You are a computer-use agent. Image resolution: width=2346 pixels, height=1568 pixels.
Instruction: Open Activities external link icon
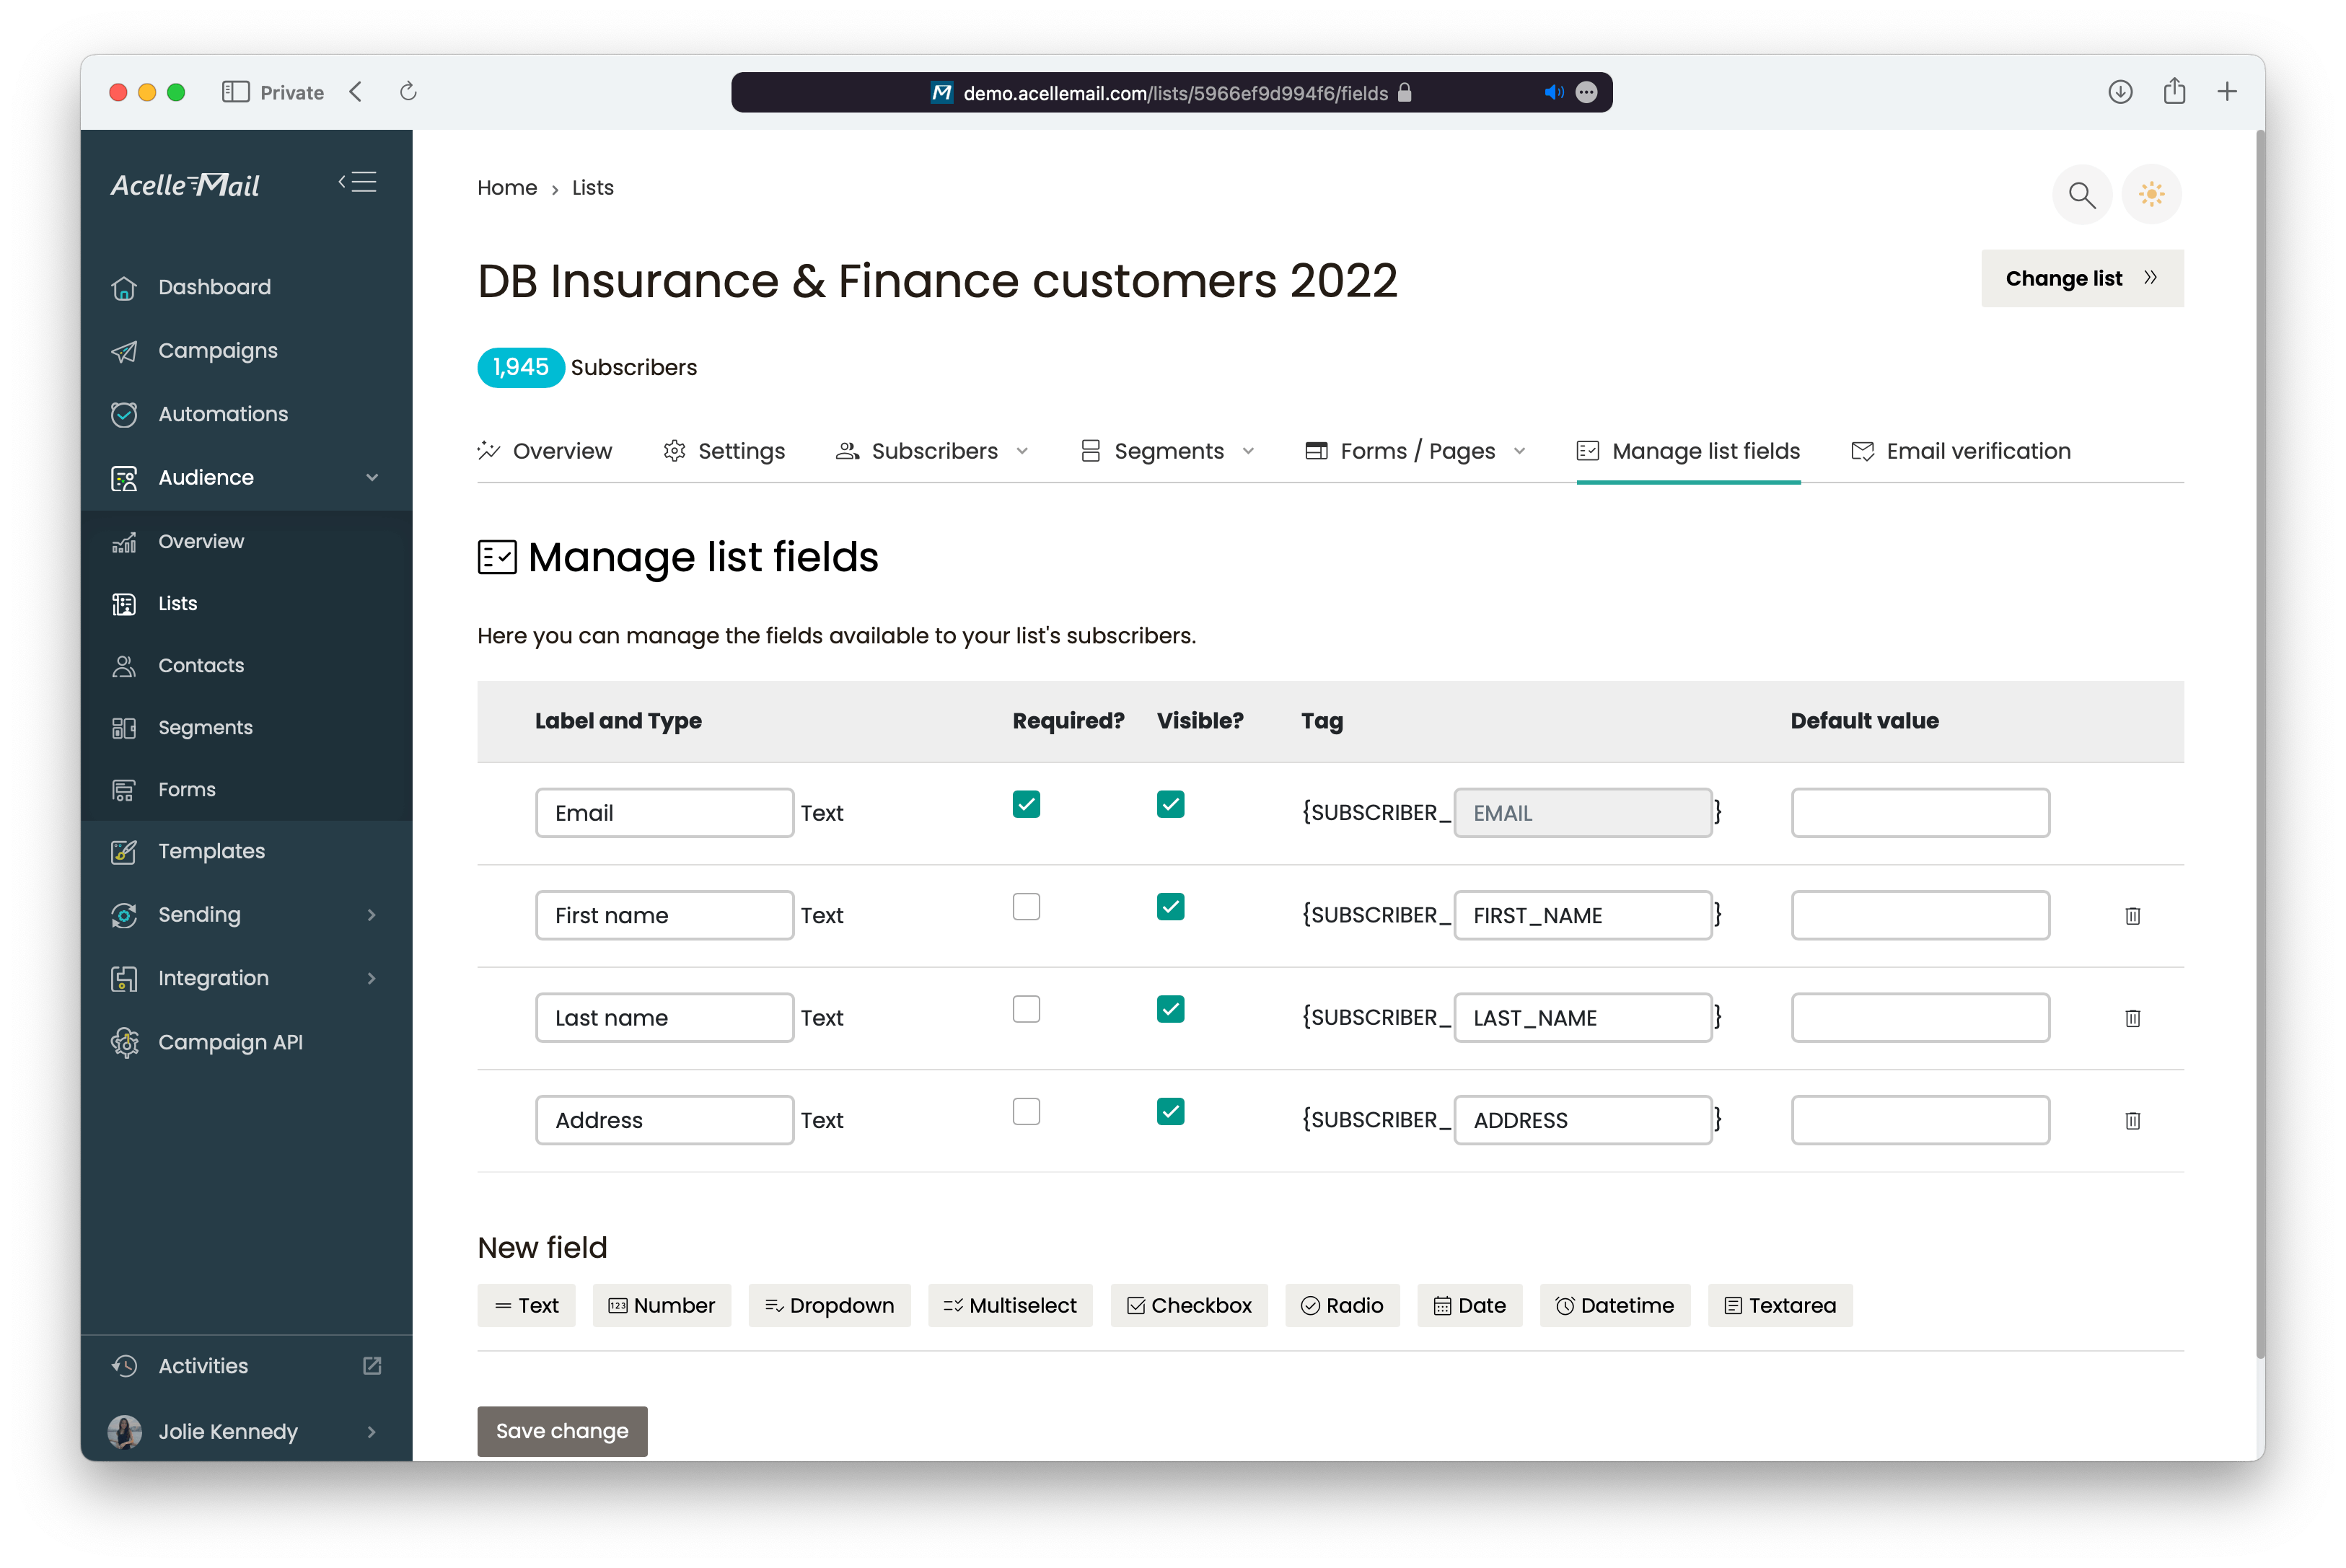tap(372, 1366)
